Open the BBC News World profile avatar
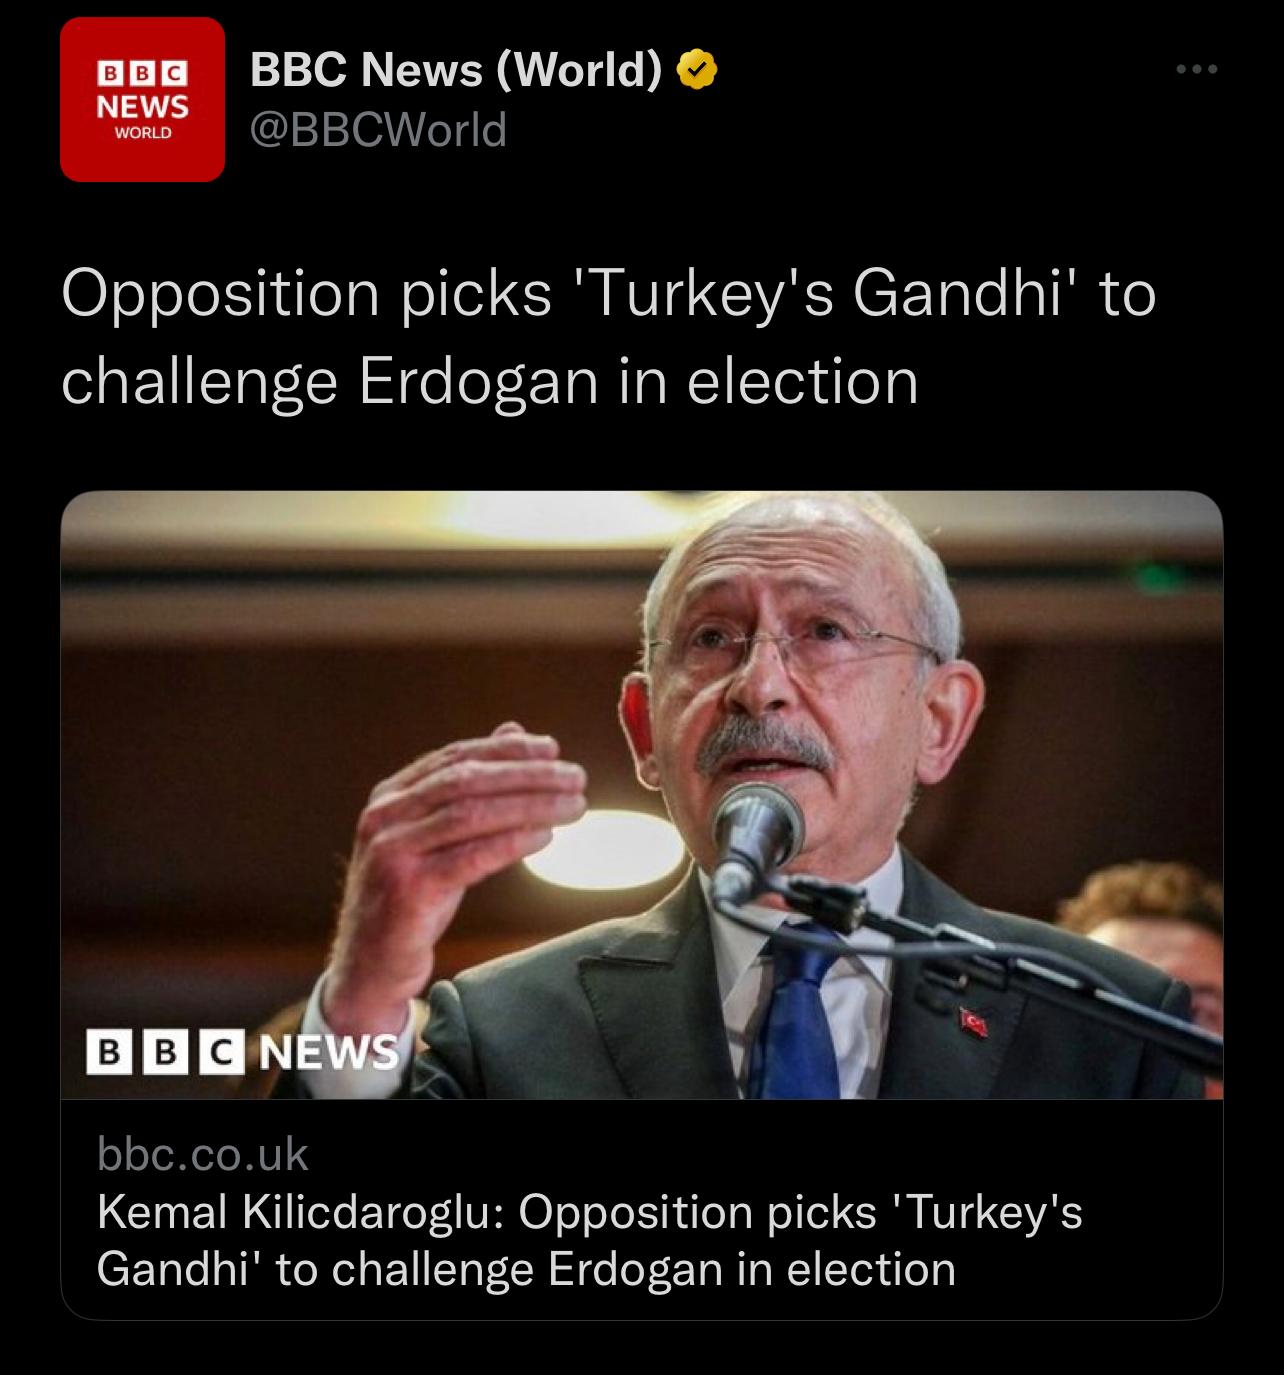This screenshot has width=1284, height=1375. 142,99
